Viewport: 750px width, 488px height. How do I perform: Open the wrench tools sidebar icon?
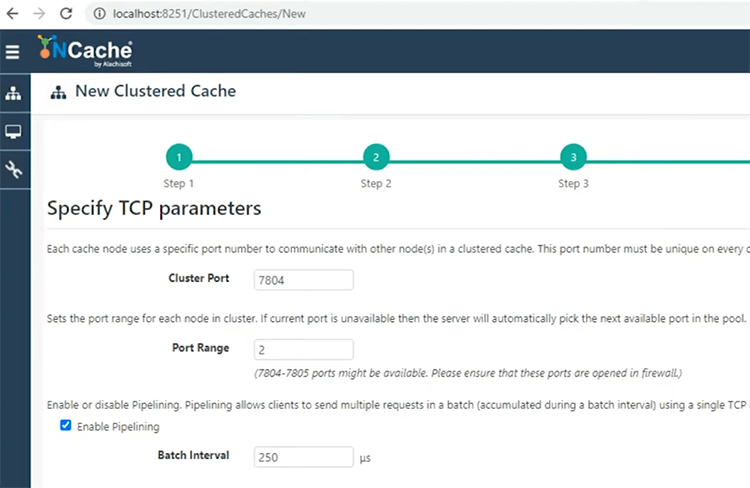(x=13, y=170)
